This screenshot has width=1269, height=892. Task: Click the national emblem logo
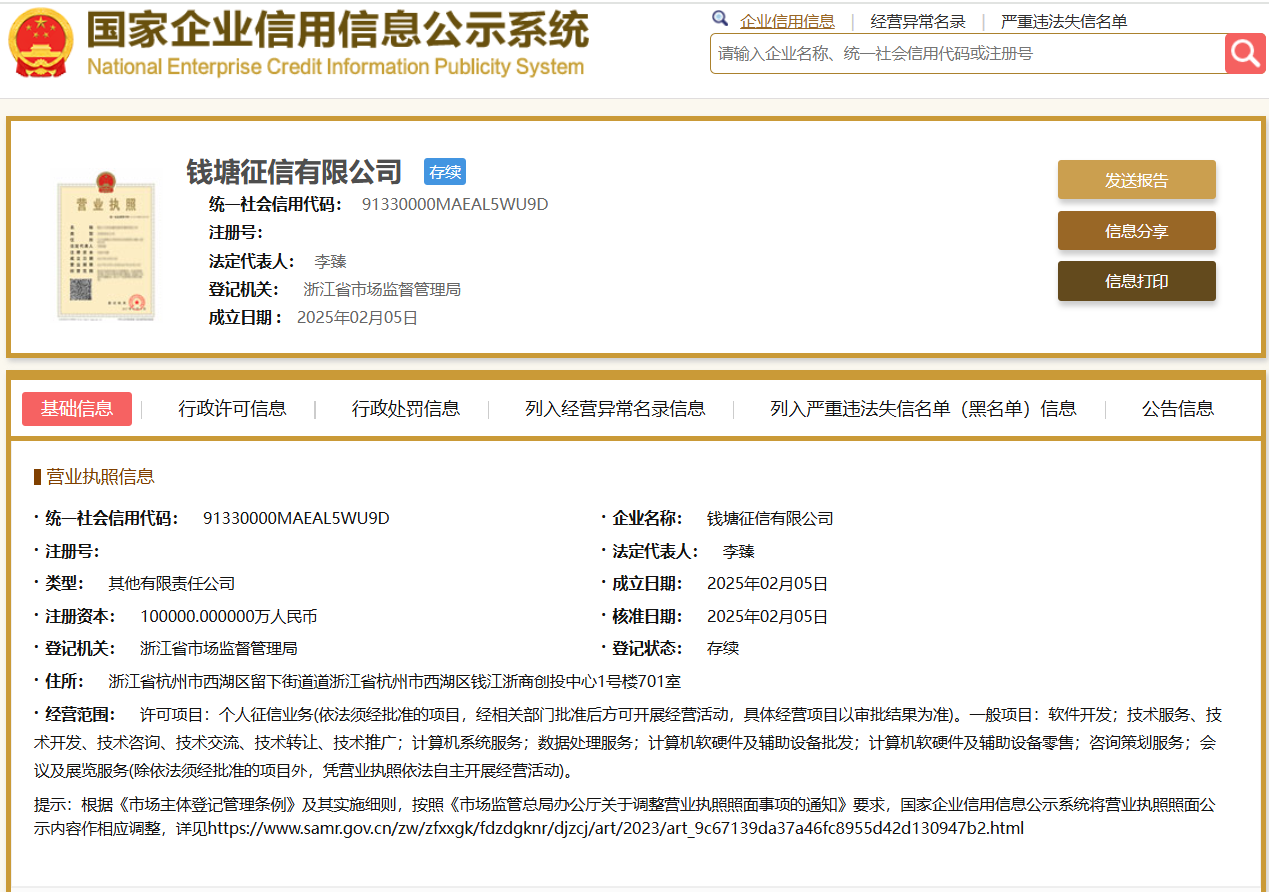[41, 44]
